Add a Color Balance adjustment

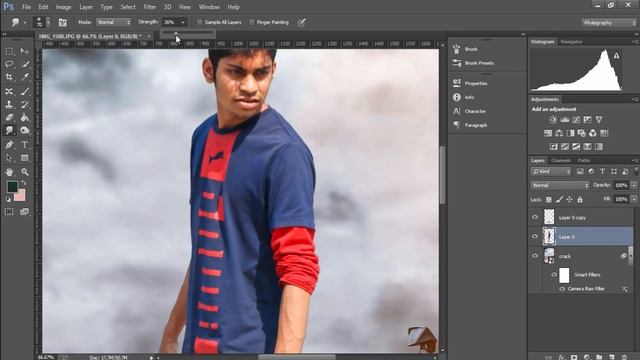tap(559, 133)
